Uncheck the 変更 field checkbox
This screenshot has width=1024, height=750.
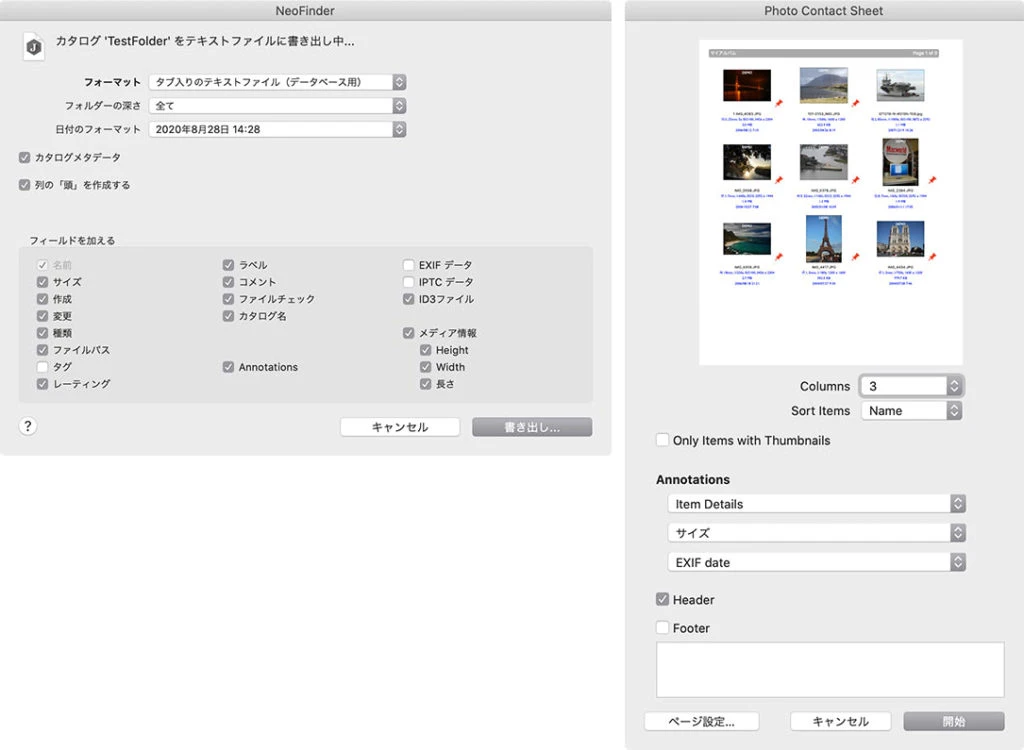[x=42, y=316]
